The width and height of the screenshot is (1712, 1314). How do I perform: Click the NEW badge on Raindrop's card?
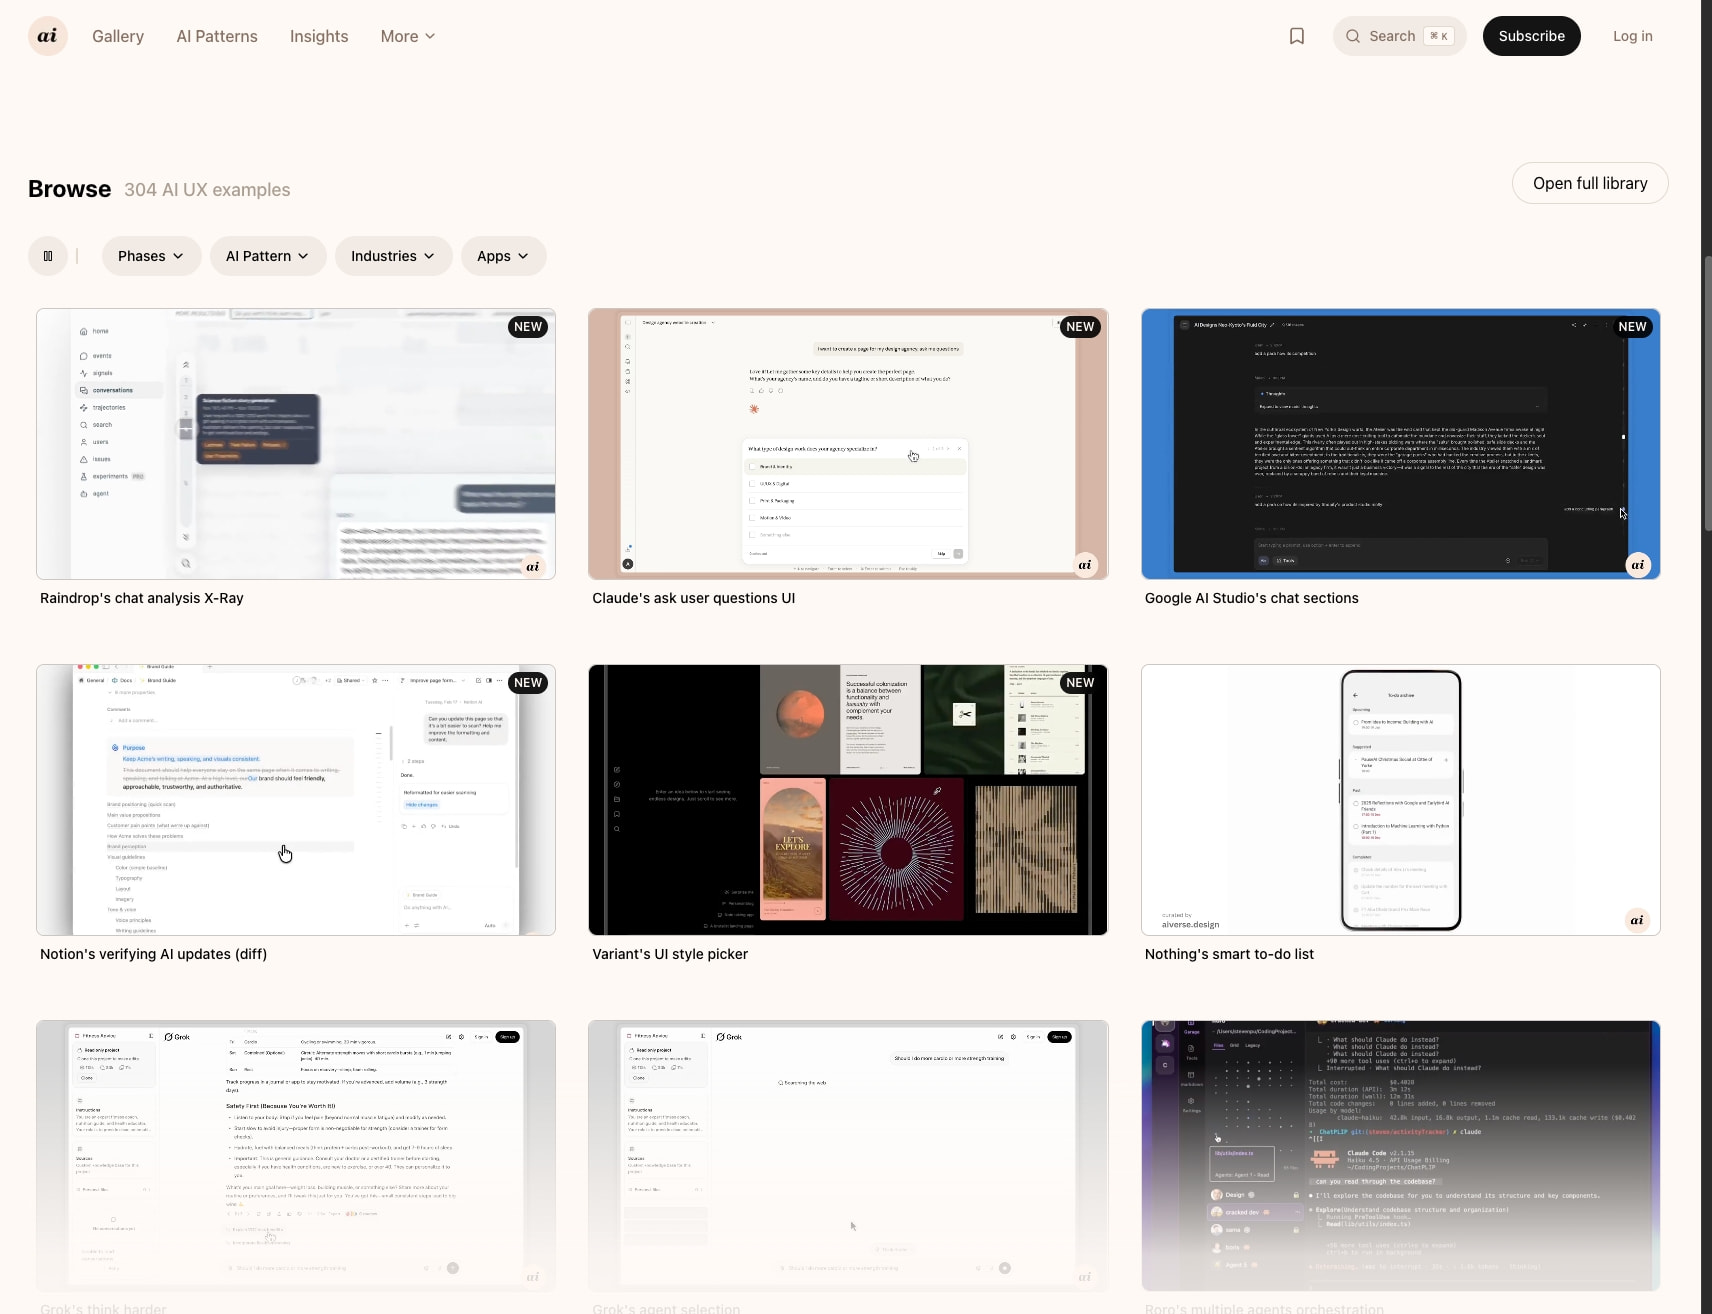point(528,327)
